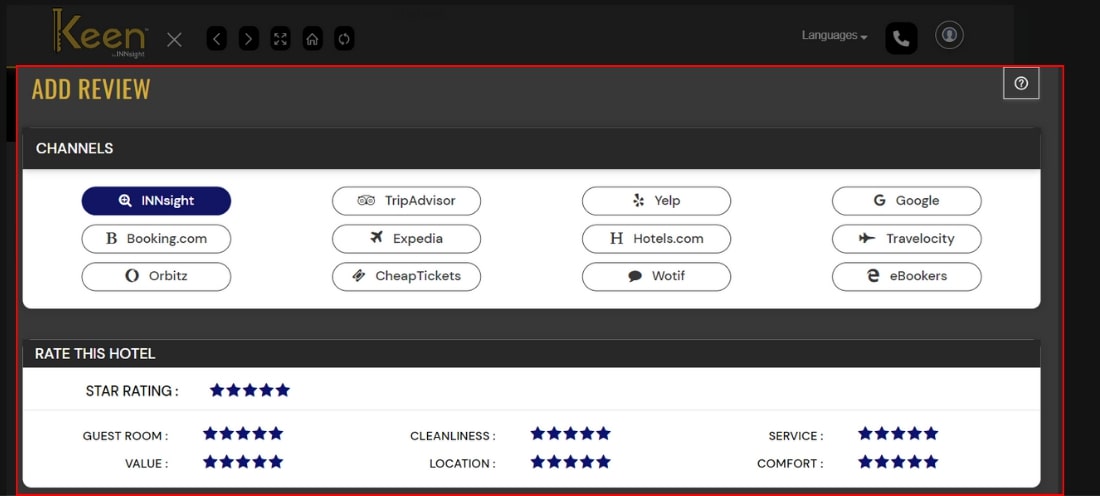Rate Value three stars
Viewport: 1100px width, 496px height.
[243, 462]
